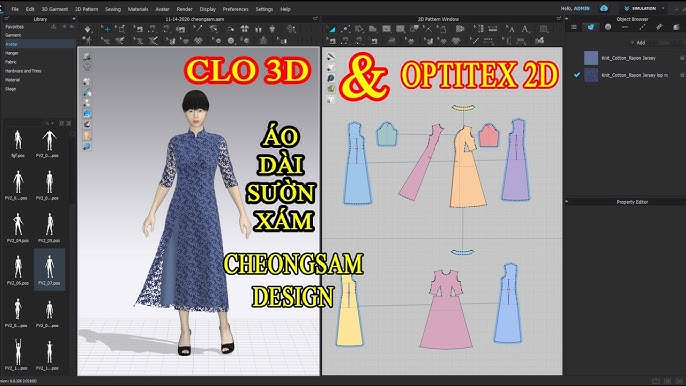
Task: Select the orange dress pattern piece in 2D window
Action: [x=467, y=167]
